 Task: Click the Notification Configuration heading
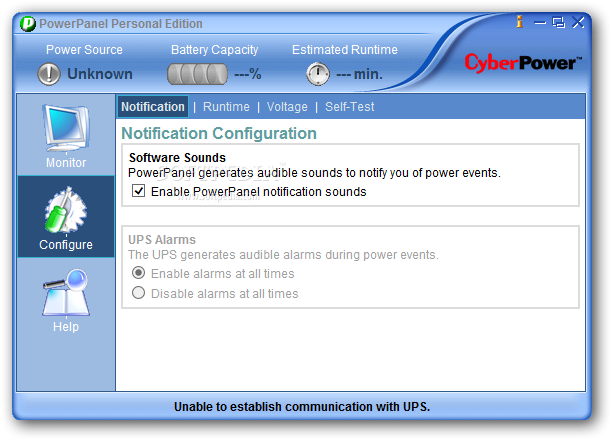(x=219, y=134)
